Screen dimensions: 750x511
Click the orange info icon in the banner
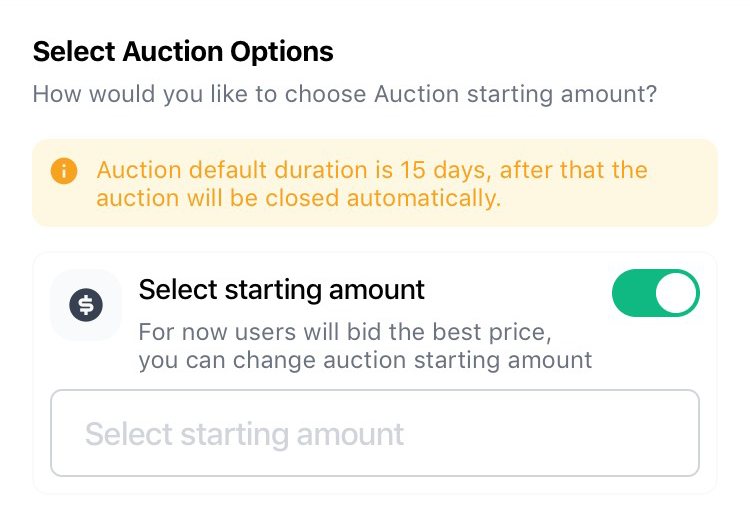64,171
